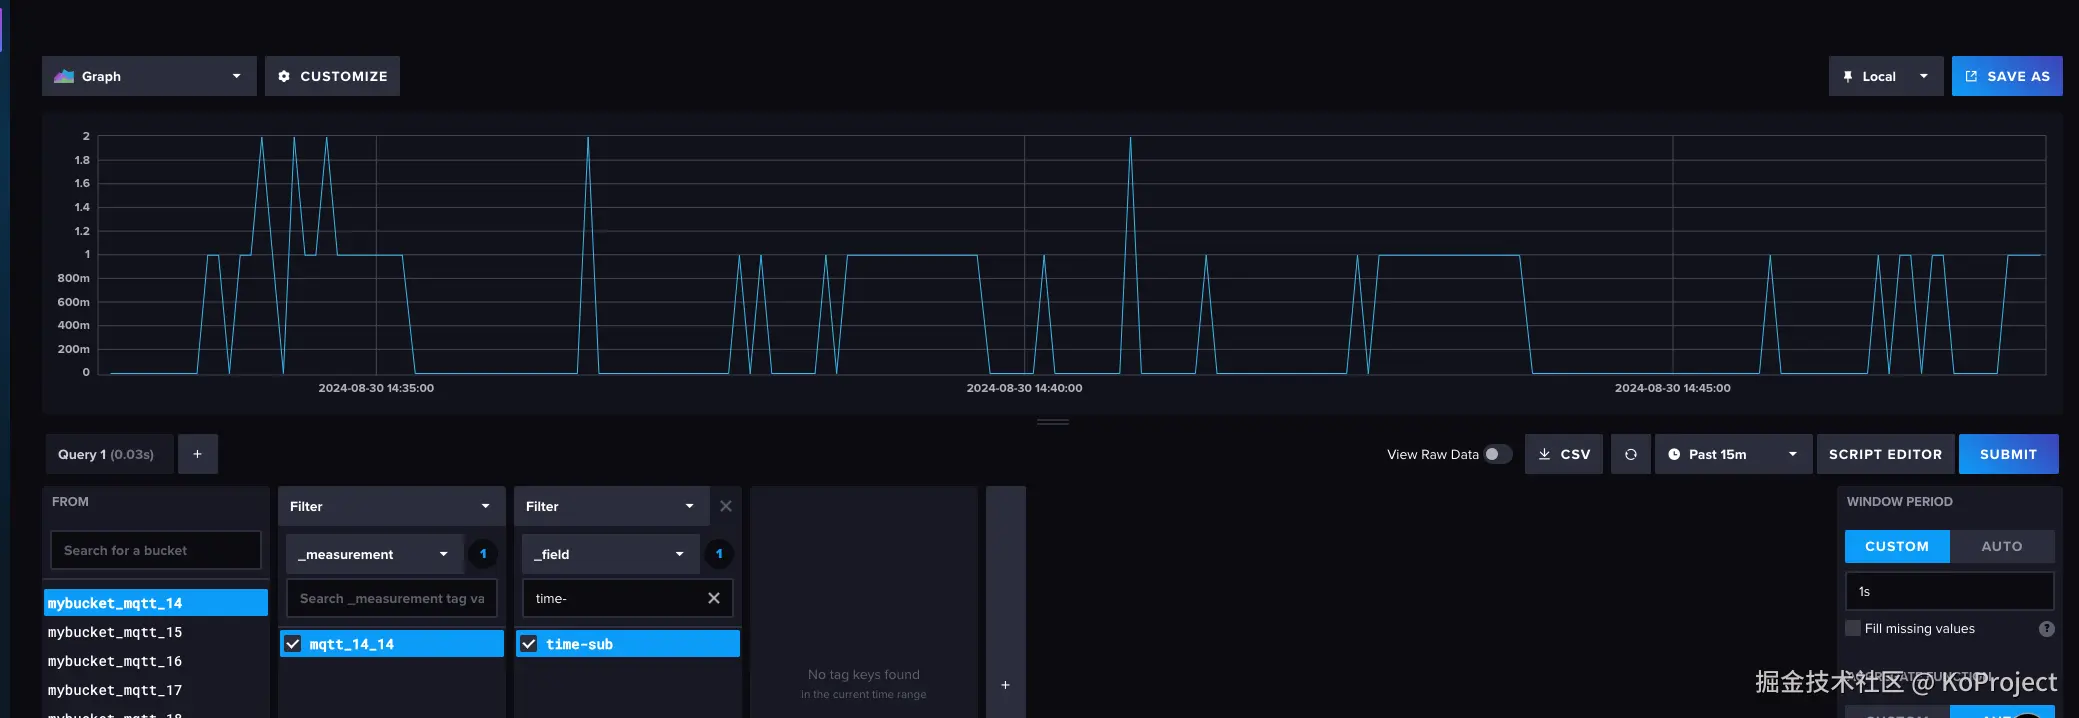This screenshot has height=718, width=2079.
Task: Click the SUBMIT button
Action: click(x=2008, y=454)
